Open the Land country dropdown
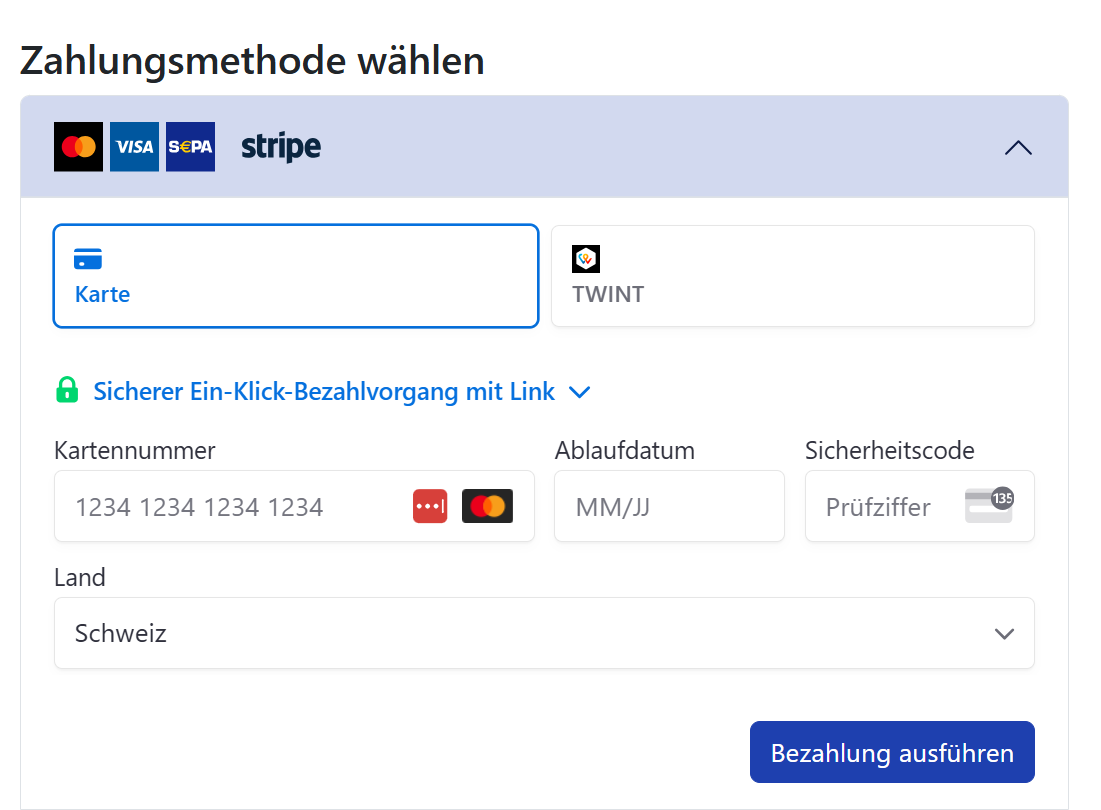This screenshot has height=810, width=1101. tap(544, 633)
